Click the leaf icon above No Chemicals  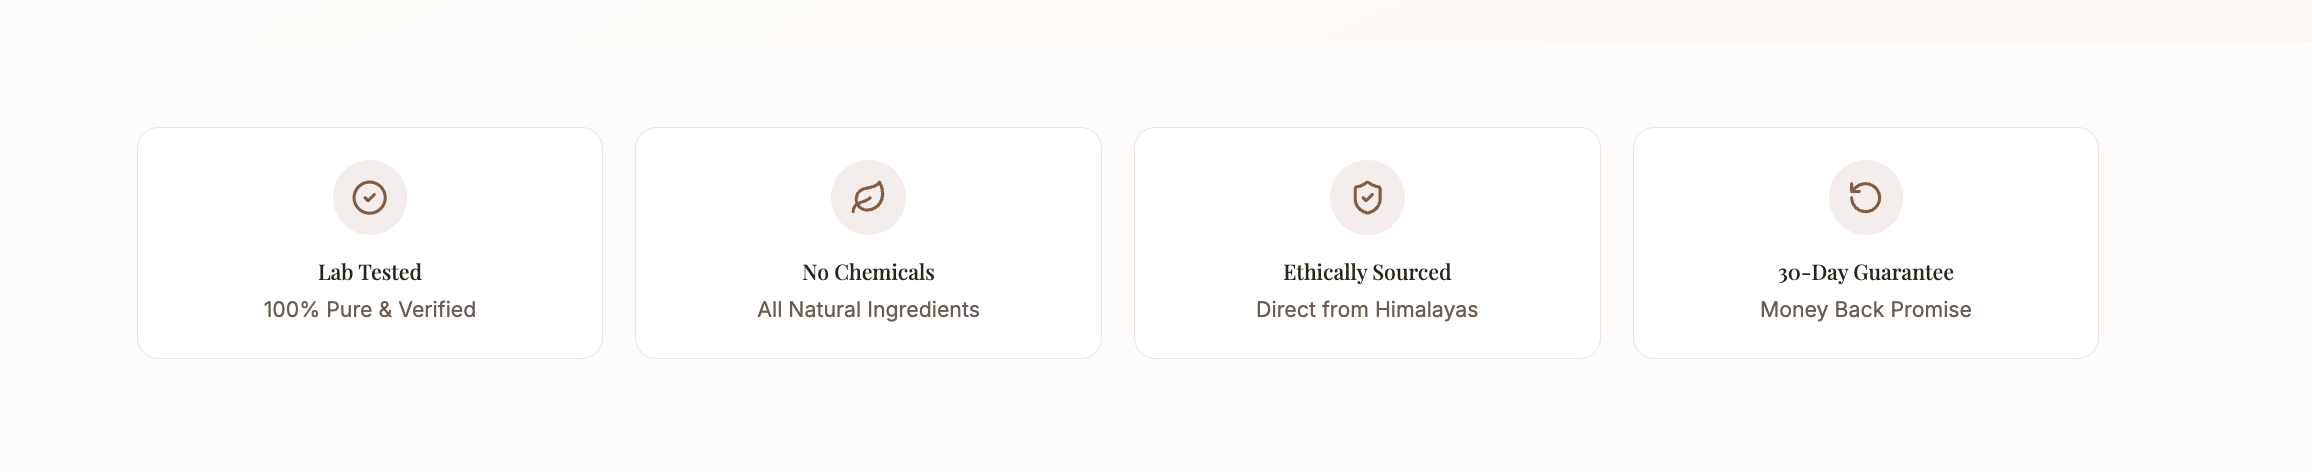point(868,198)
